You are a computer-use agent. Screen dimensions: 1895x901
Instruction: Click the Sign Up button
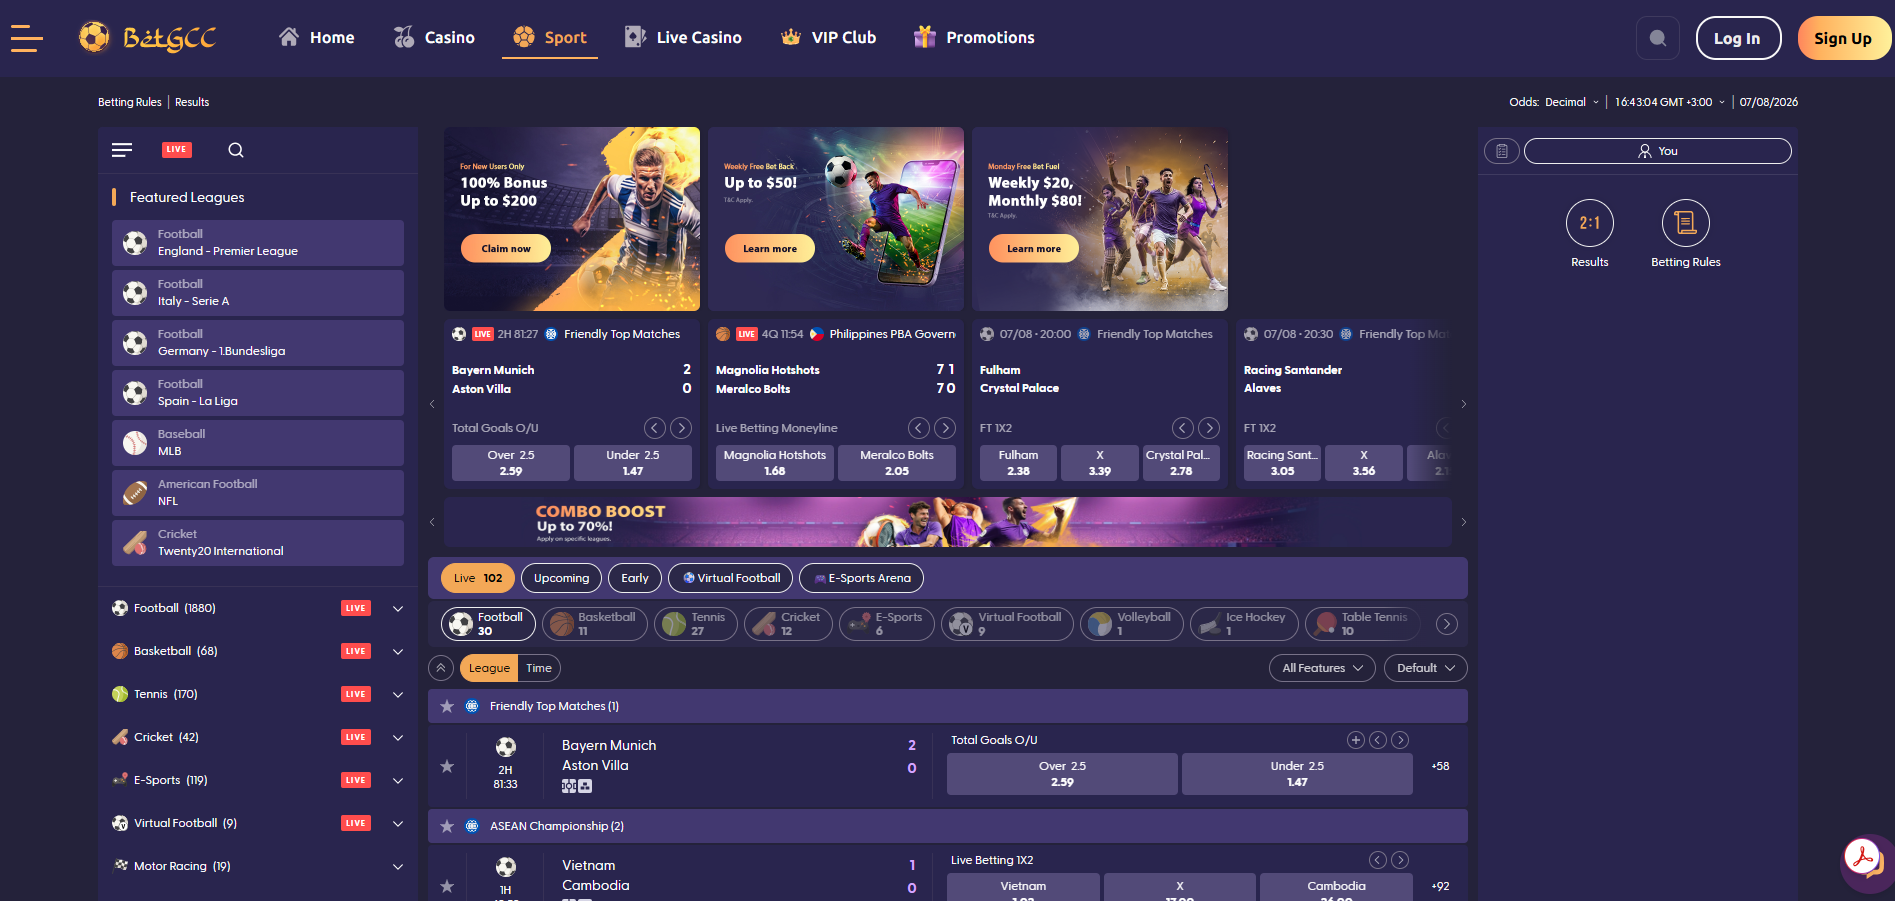click(x=1843, y=38)
